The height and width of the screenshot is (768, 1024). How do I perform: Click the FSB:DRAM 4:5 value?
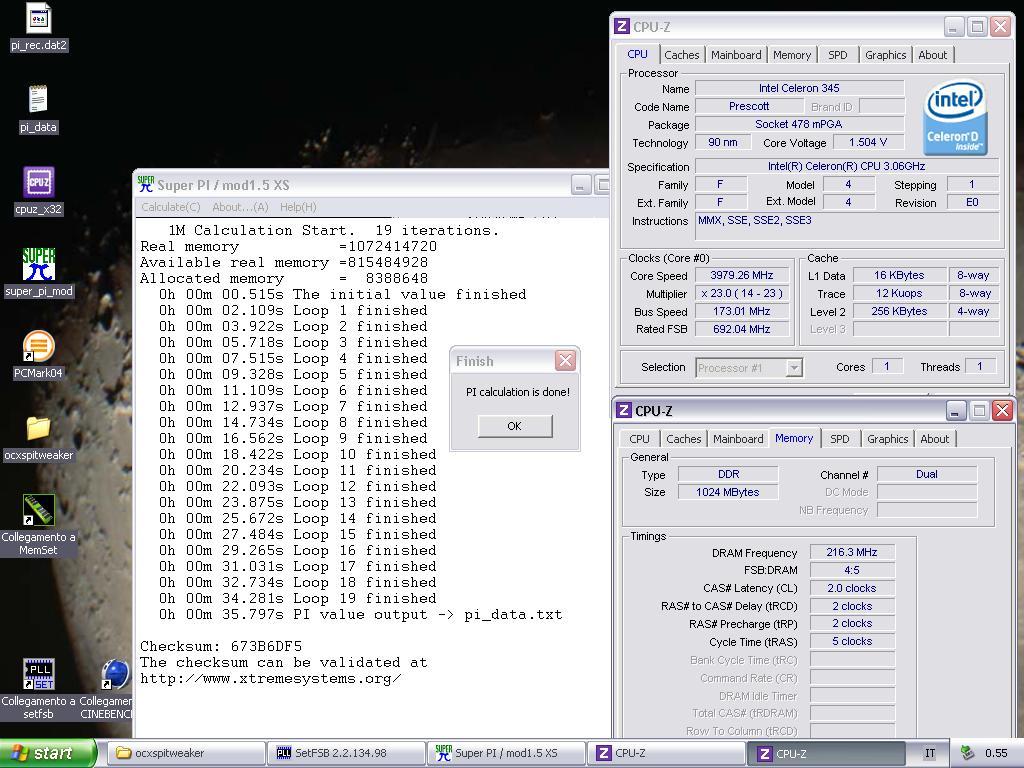(852, 570)
